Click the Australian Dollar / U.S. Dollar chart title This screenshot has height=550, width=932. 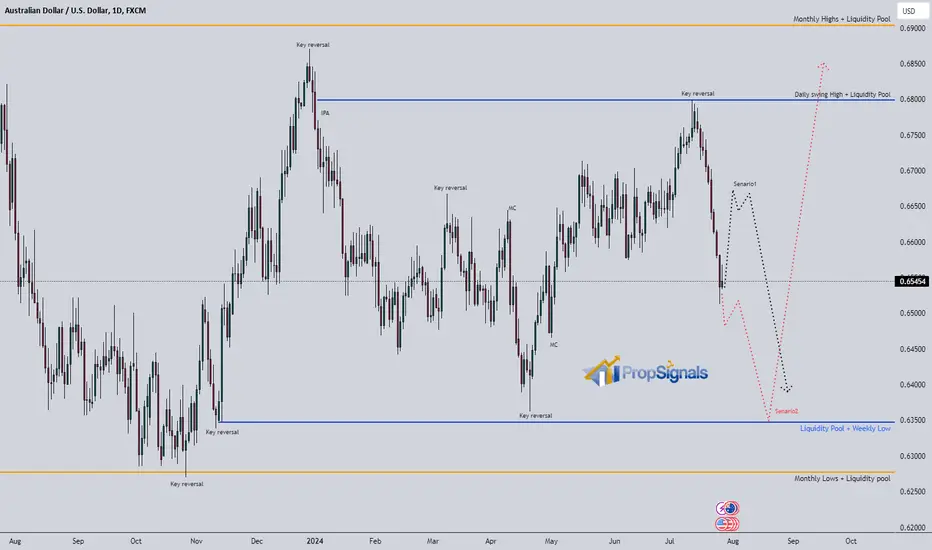[75, 10]
